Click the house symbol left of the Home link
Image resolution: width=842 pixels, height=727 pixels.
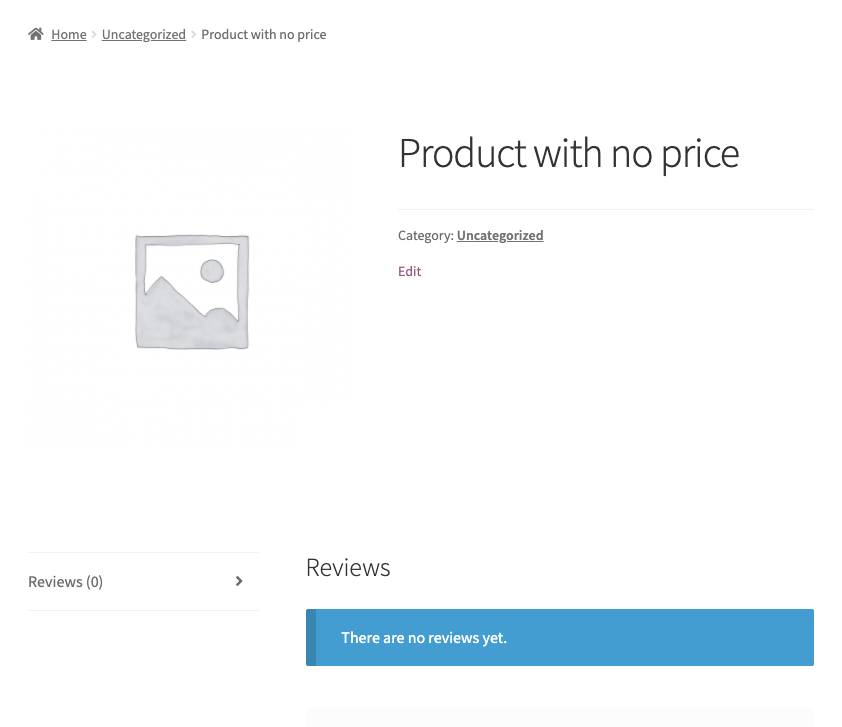tap(35, 33)
